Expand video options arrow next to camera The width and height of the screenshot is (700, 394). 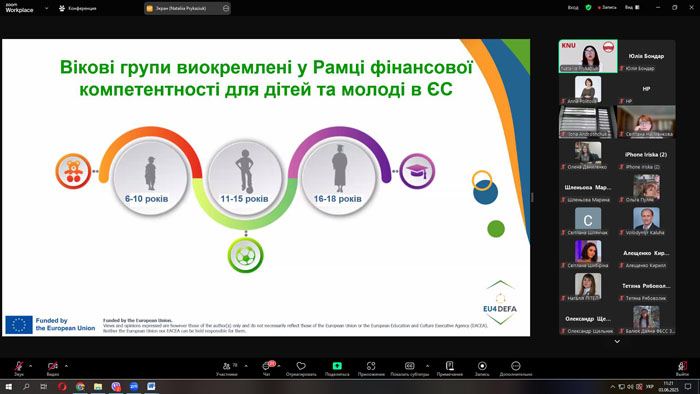(x=66, y=366)
